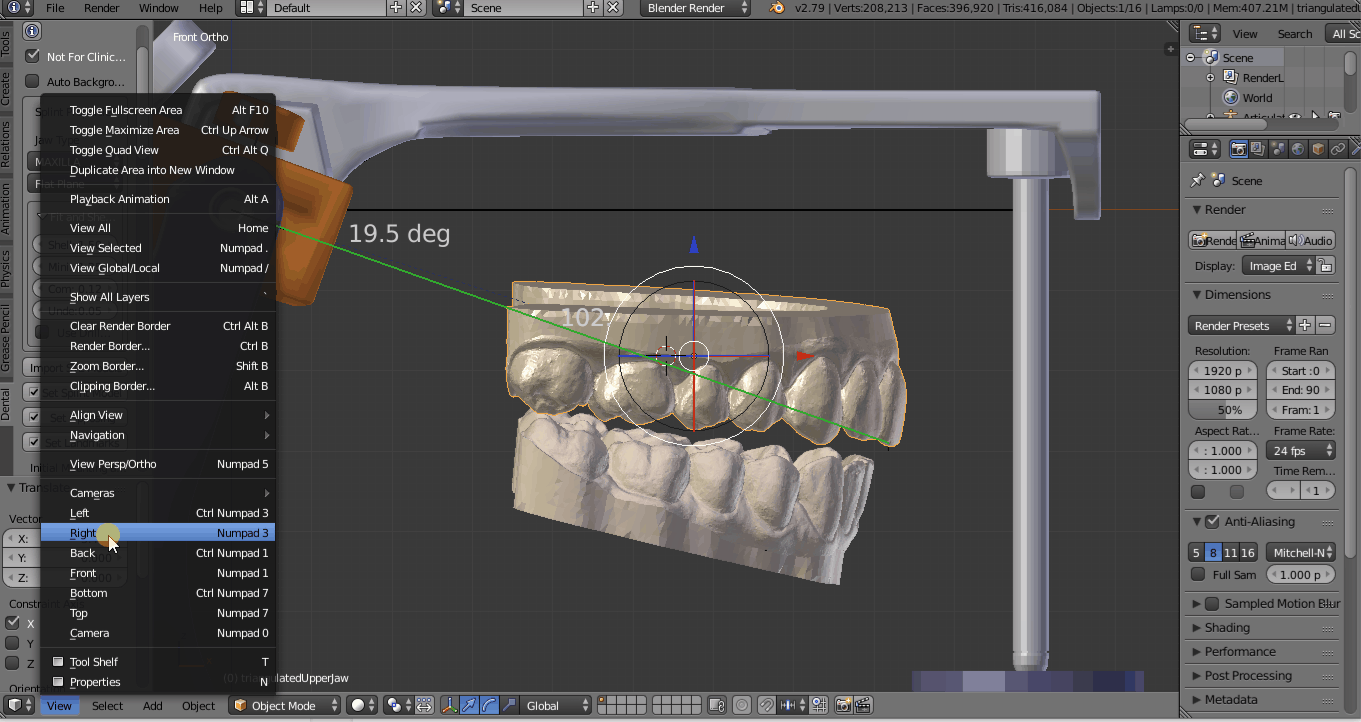Toggle the snap magnet icon

coord(766,705)
